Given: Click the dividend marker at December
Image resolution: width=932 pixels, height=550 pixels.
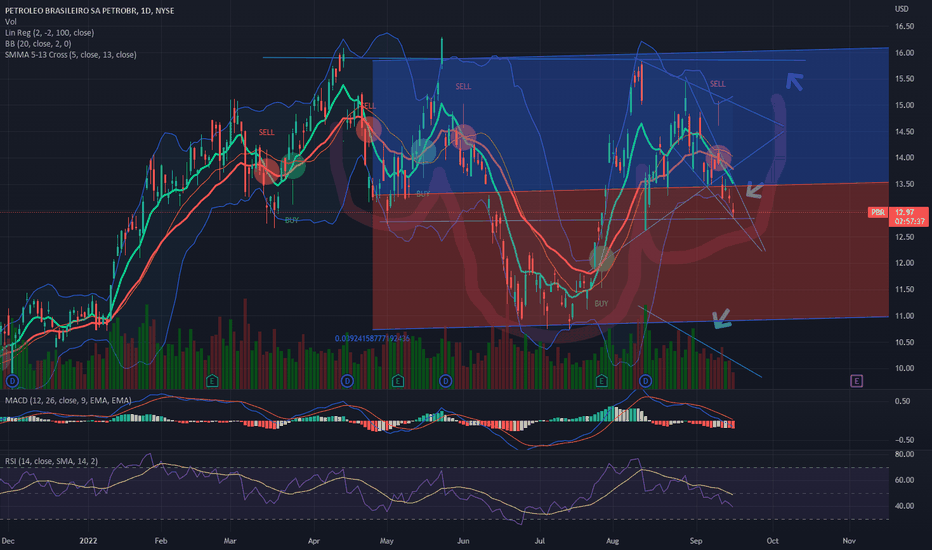Looking at the screenshot, I should click(x=12, y=381).
